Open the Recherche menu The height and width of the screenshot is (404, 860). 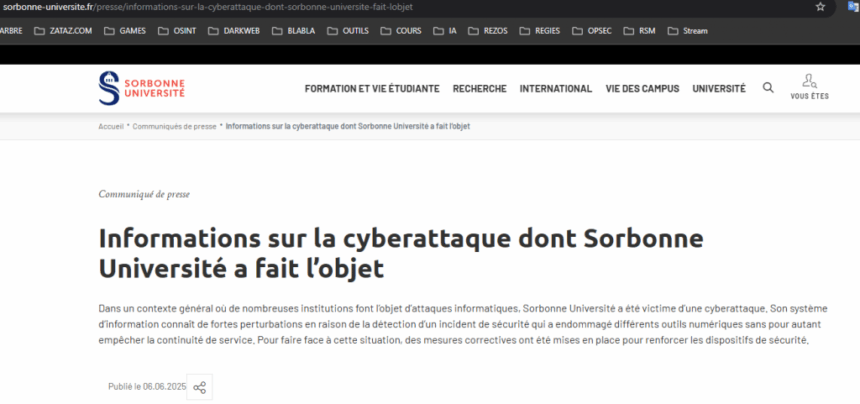point(479,89)
